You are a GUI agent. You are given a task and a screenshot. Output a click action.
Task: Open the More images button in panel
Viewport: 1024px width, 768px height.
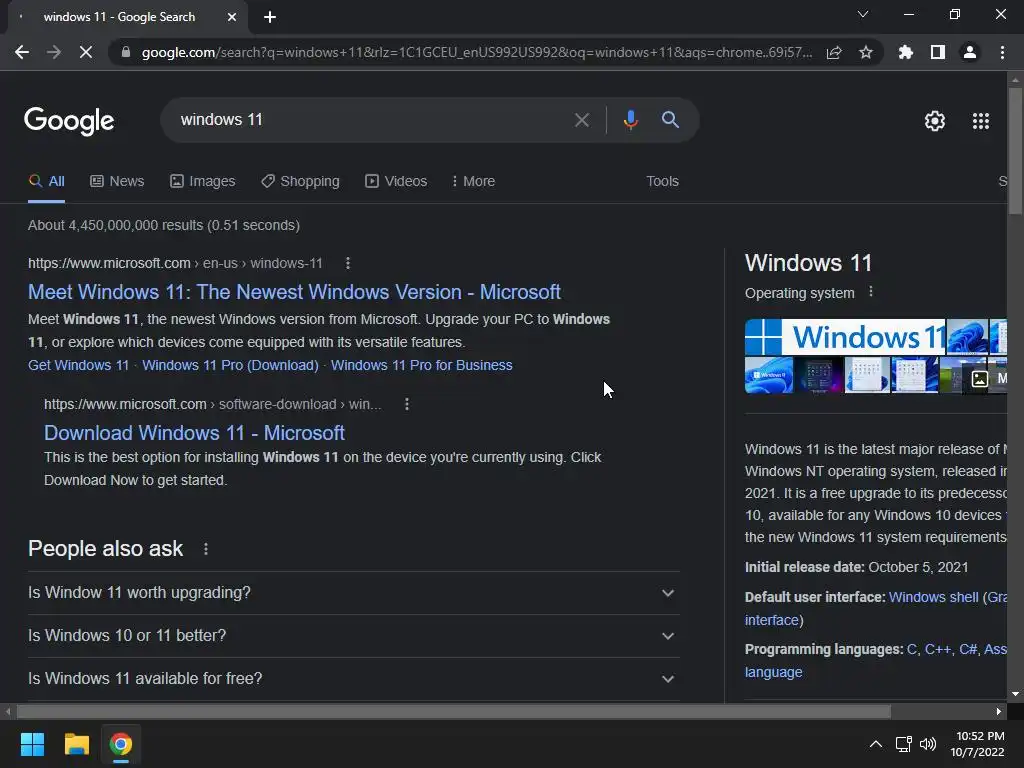[x=989, y=379]
